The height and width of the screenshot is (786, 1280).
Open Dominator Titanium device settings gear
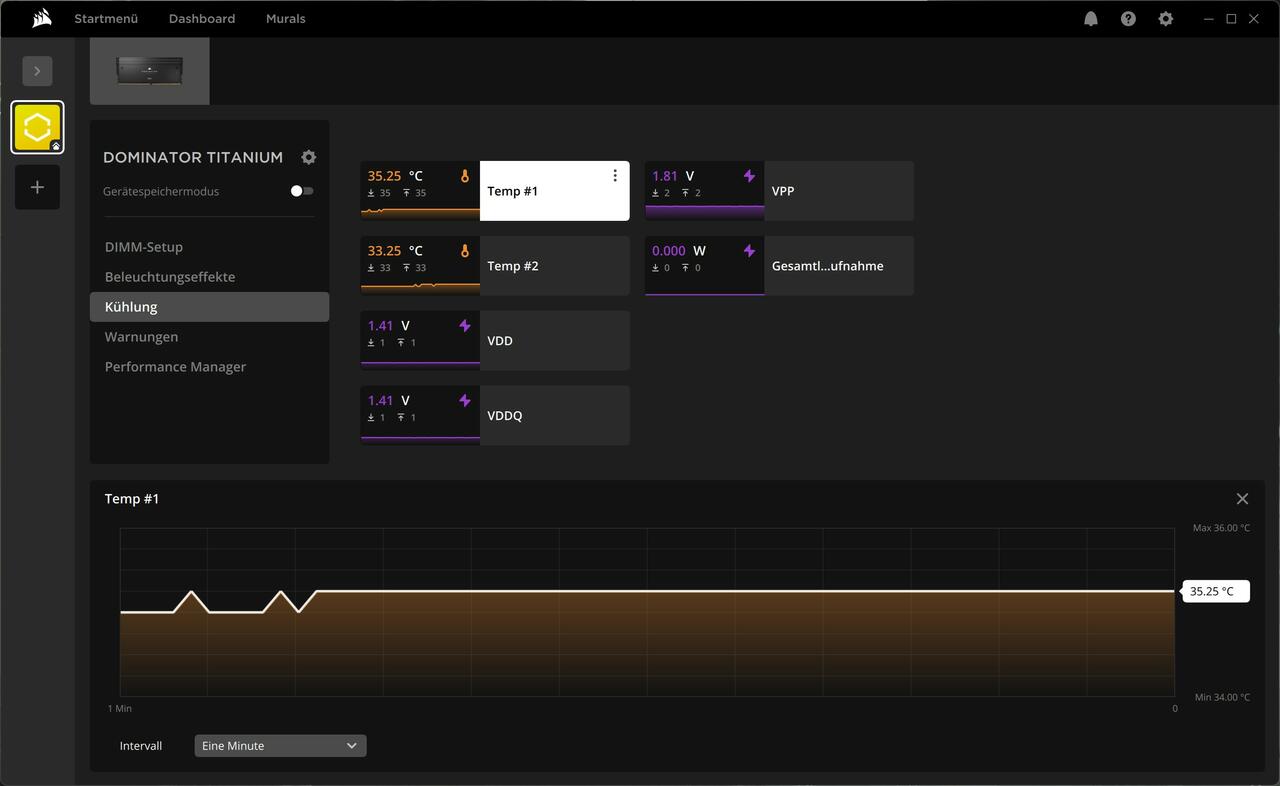309,157
